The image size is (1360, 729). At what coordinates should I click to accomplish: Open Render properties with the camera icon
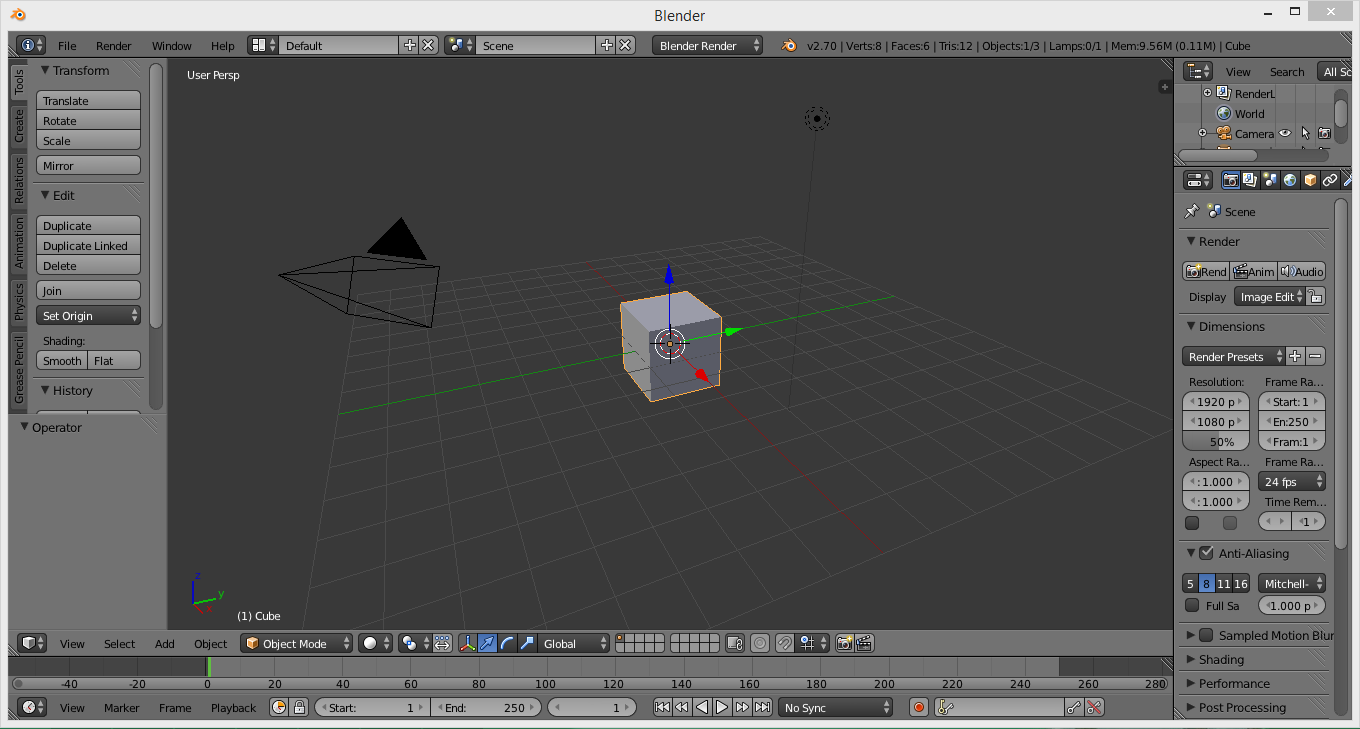click(1231, 180)
